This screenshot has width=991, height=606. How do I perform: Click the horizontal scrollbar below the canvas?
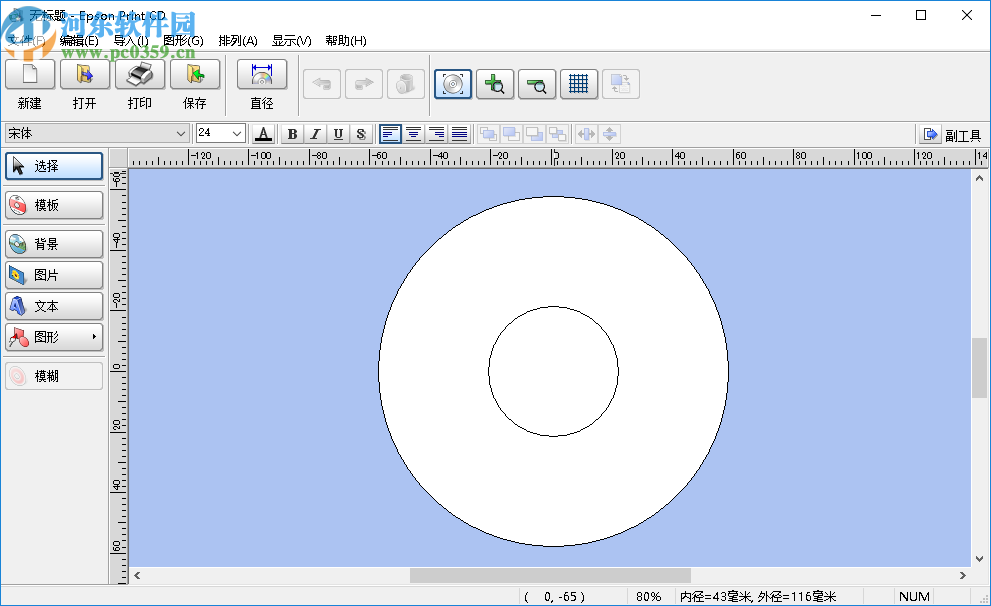click(x=550, y=574)
